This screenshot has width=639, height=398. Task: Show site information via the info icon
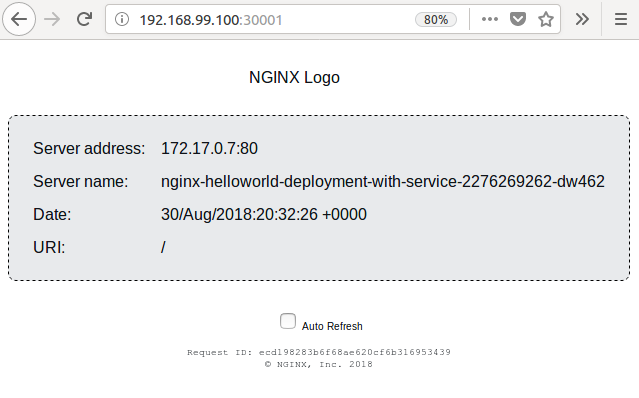pos(122,19)
